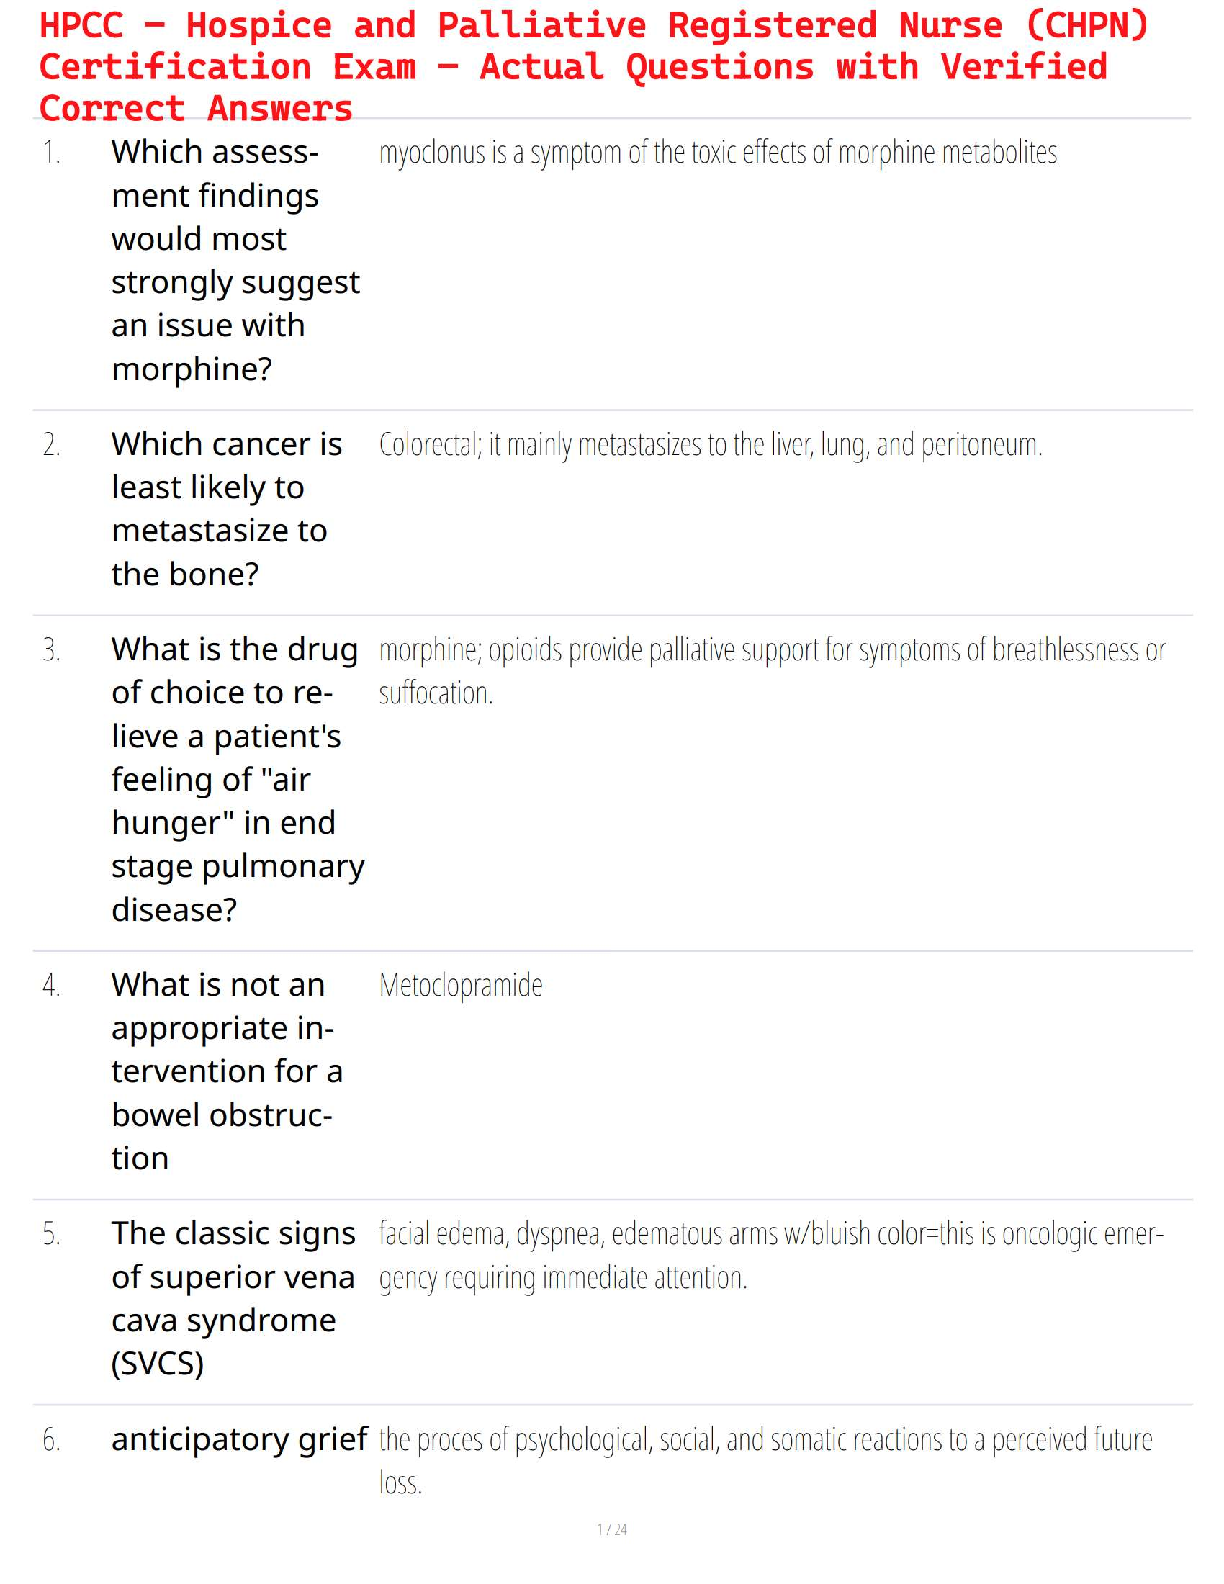Click the perceived future loss definition
The width and height of the screenshot is (1224, 1584).
coord(765,1460)
